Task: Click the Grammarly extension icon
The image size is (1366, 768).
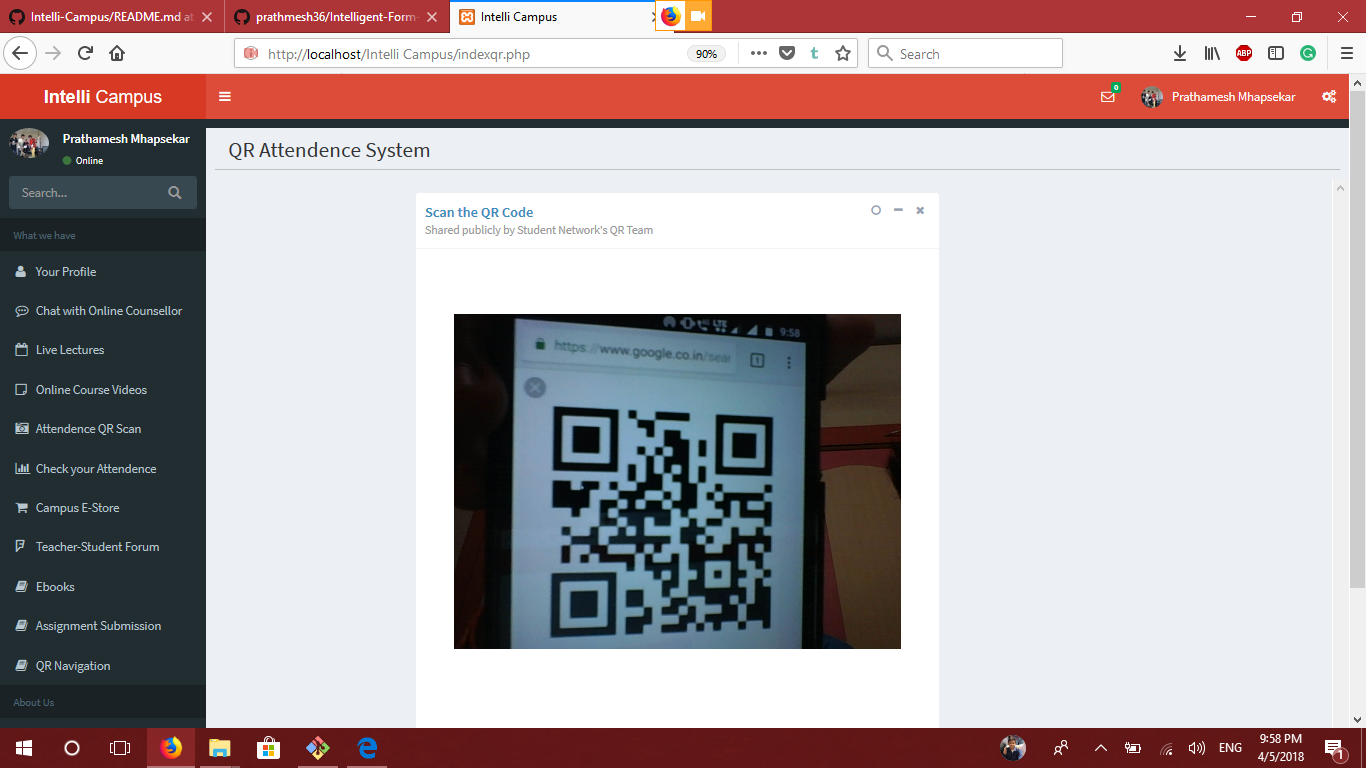Action: coord(1308,54)
